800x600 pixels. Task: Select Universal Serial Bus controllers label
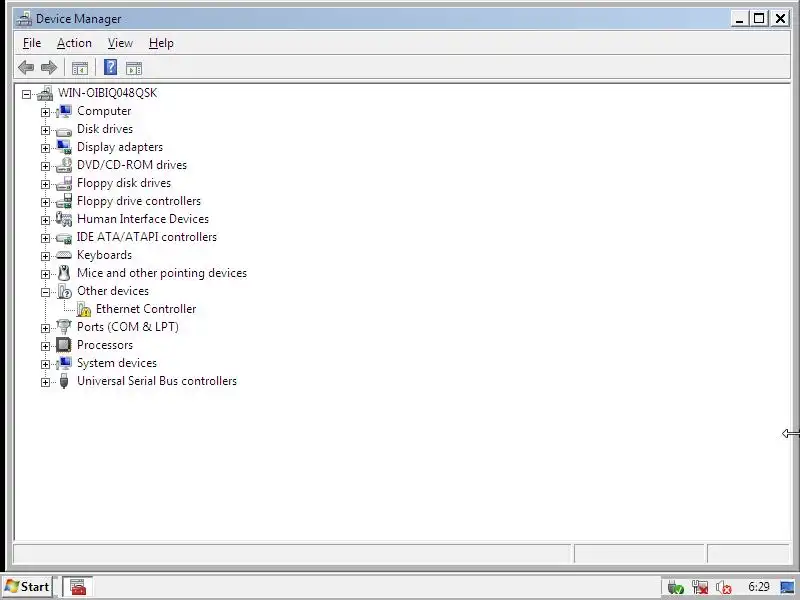157,381
